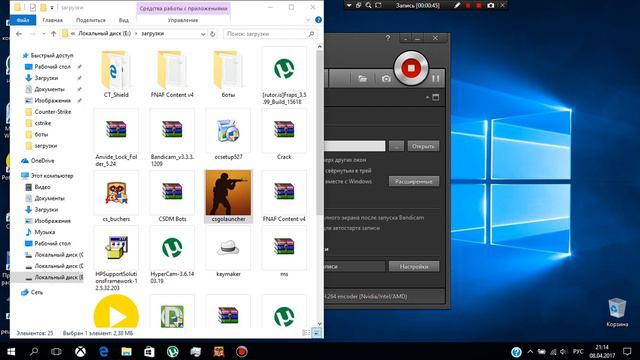Pause the Bandicam recording
Screen dimensions: 640x360
(x=436, y=78)
